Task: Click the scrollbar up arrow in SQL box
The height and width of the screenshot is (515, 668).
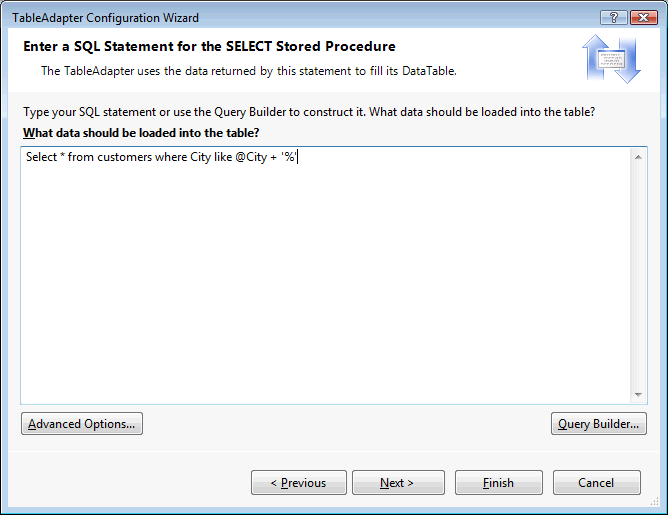Action: point(637,157)
